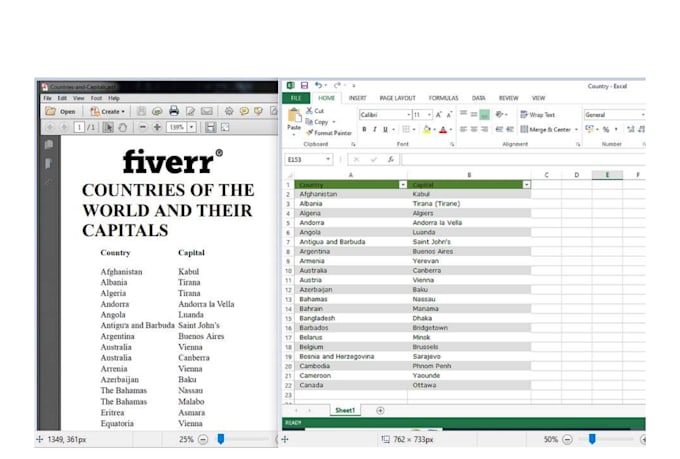The image size is (680, 459).
Task: Click the new sheet plus icon
Action: [x=380, y=410]
